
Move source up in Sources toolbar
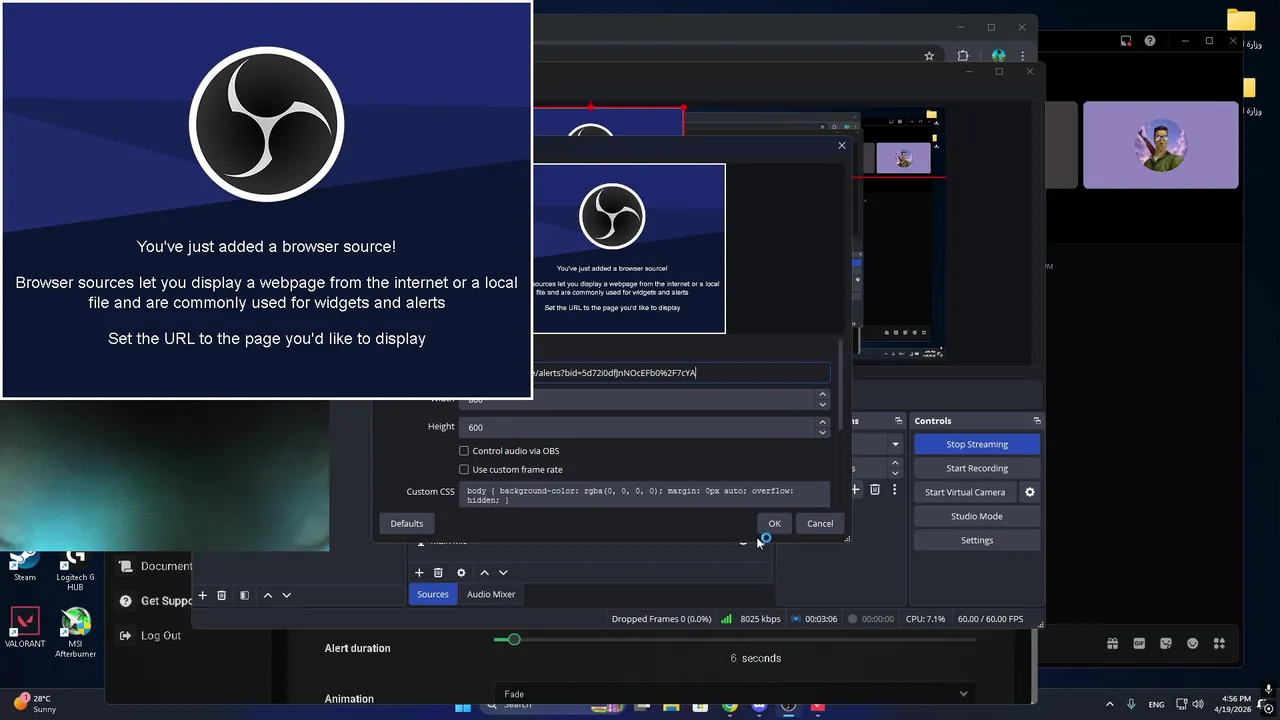click(x=484, y=573)
